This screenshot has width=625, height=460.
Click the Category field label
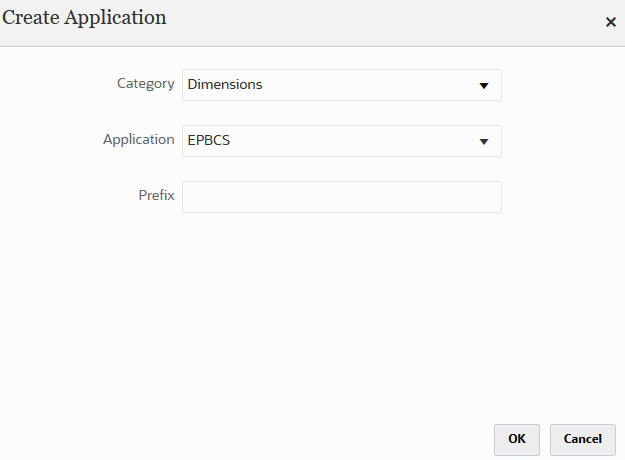(146, 84)
